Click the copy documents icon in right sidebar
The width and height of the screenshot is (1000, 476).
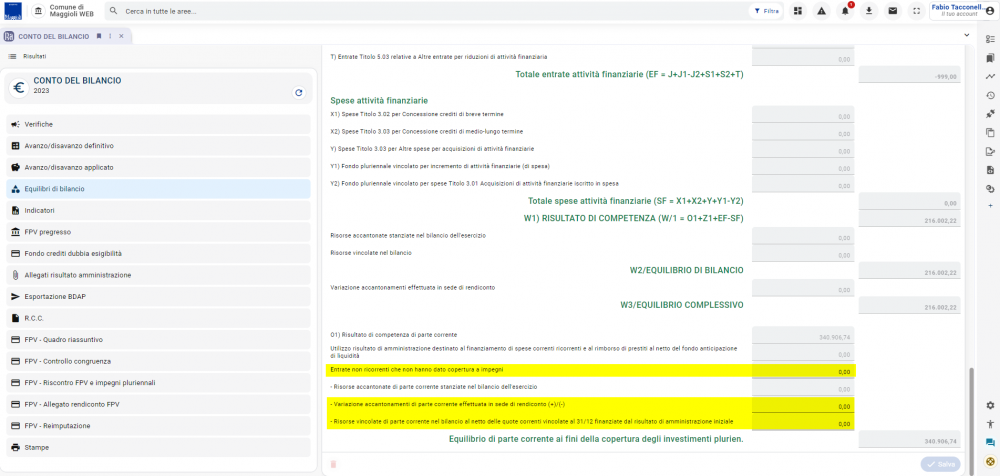[990, 133]
